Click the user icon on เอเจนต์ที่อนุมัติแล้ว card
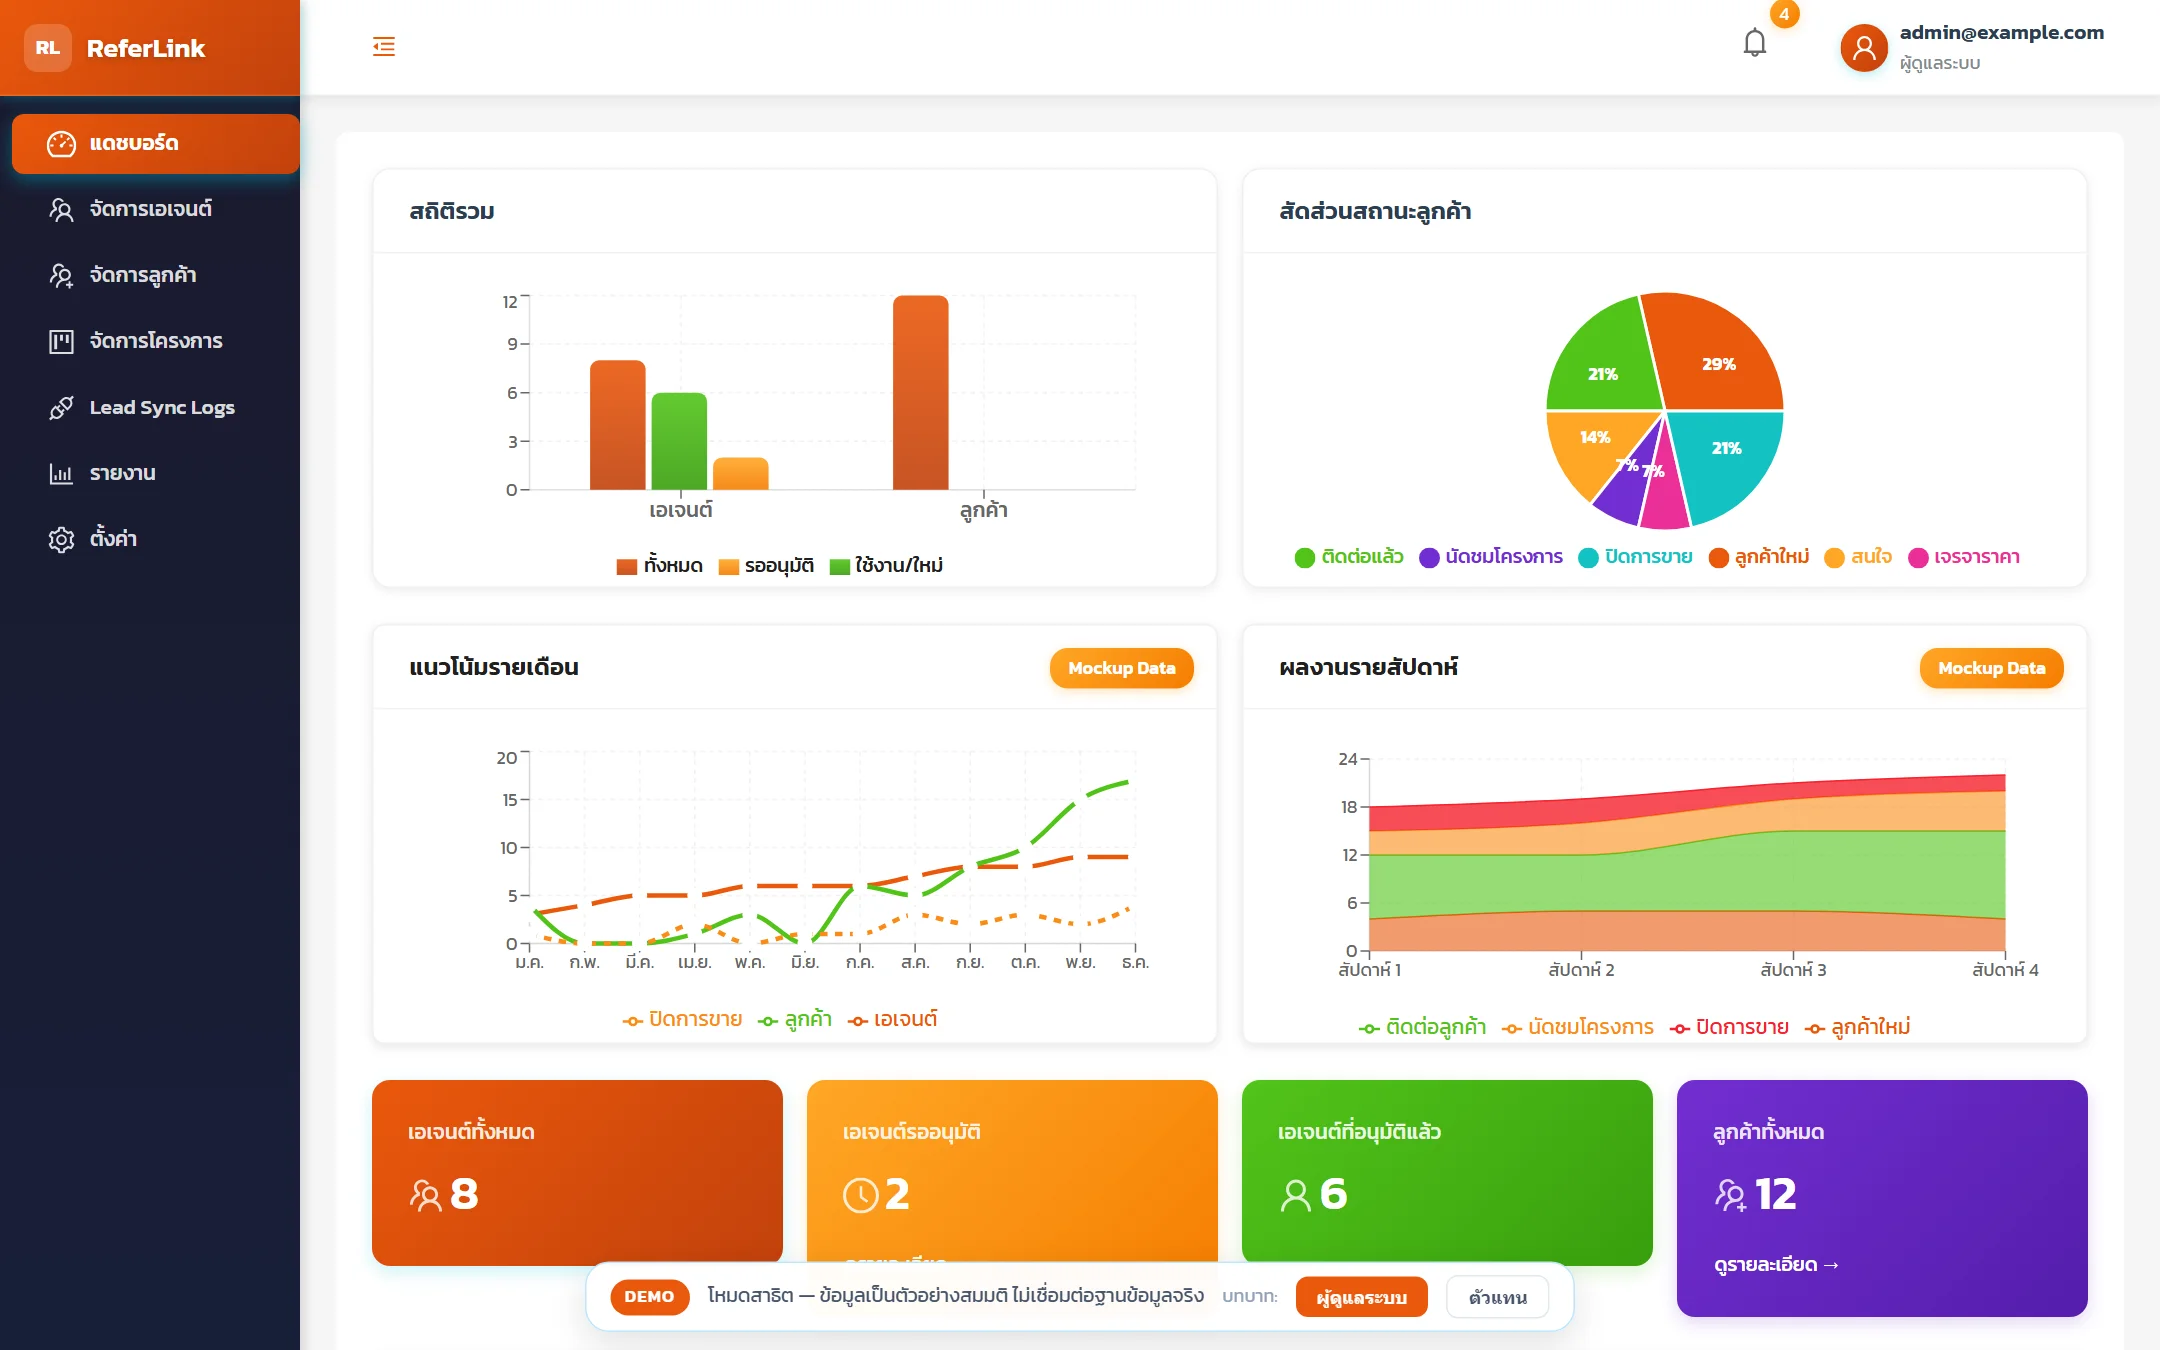 (x=1296, y=1195)
